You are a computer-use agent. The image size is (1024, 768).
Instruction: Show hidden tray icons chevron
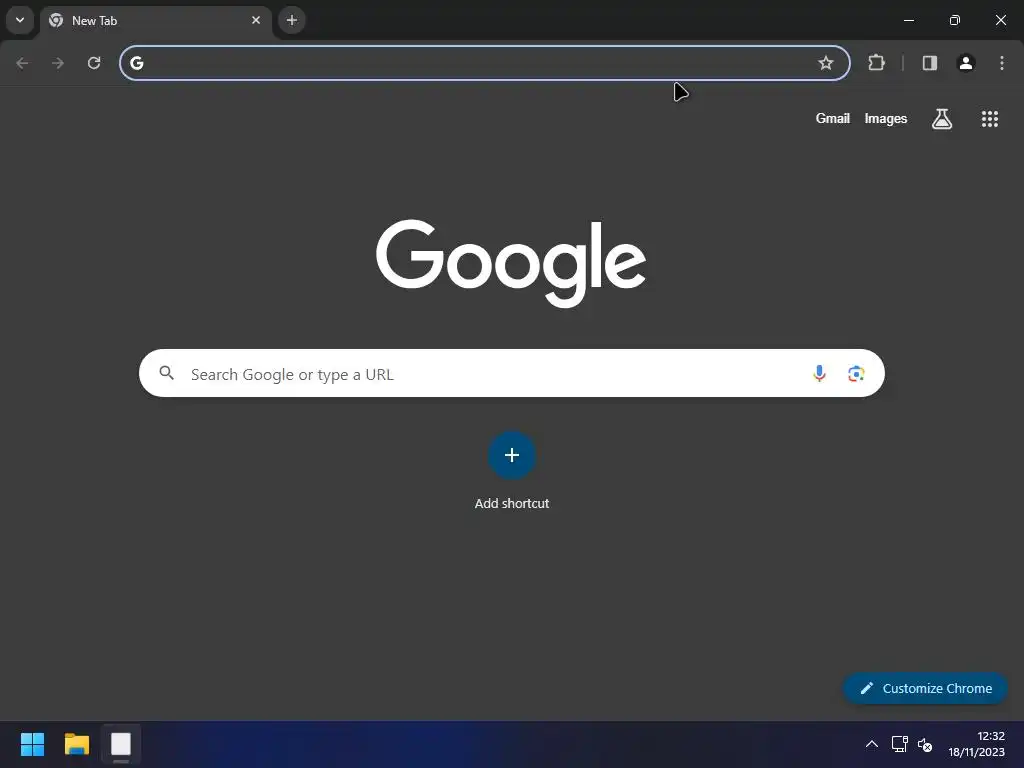click(x=872, y=744)
